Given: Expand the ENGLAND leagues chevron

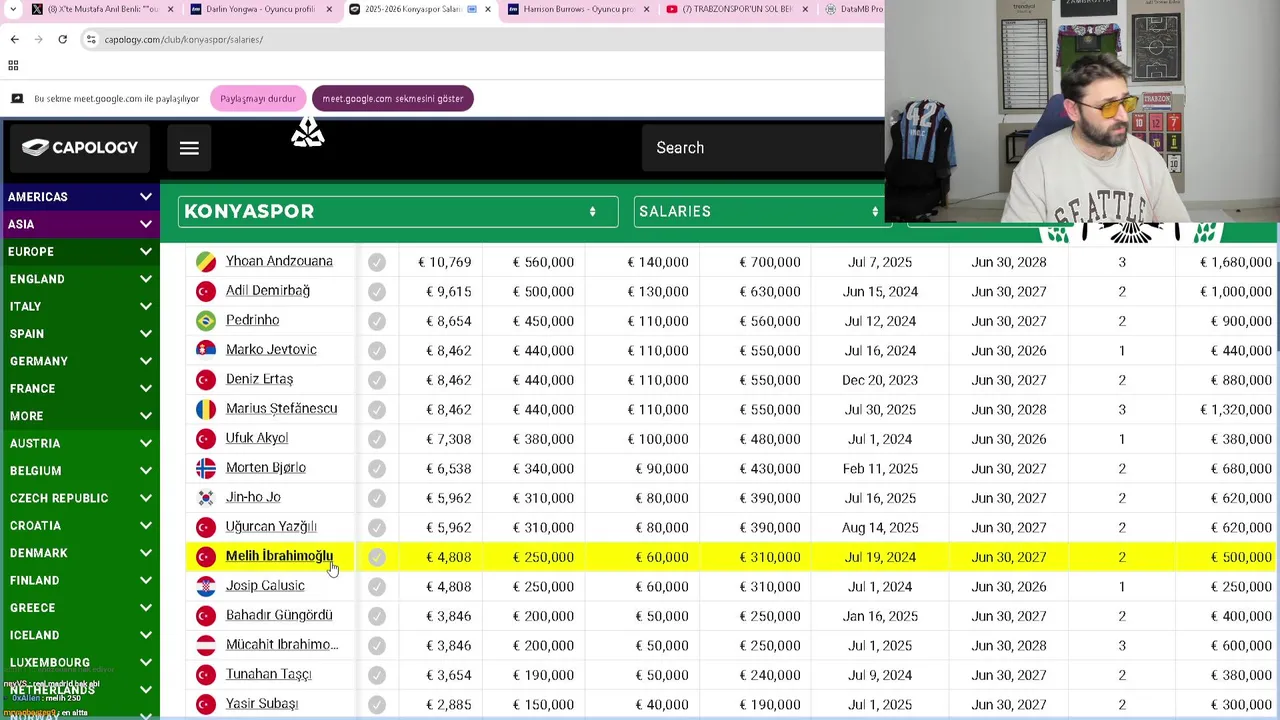Looking at the screenshot, I should [x=146, y=279].
